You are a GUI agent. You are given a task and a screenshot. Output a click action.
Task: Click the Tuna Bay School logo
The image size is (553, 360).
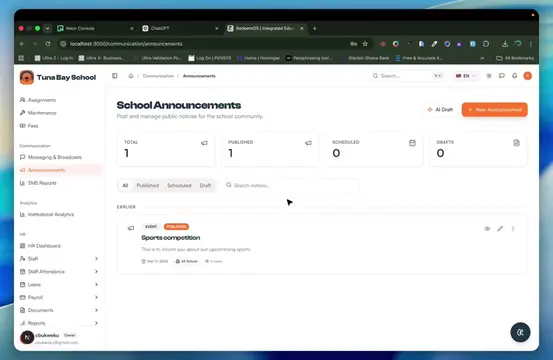pyautogui.click(x=26, y=78)
